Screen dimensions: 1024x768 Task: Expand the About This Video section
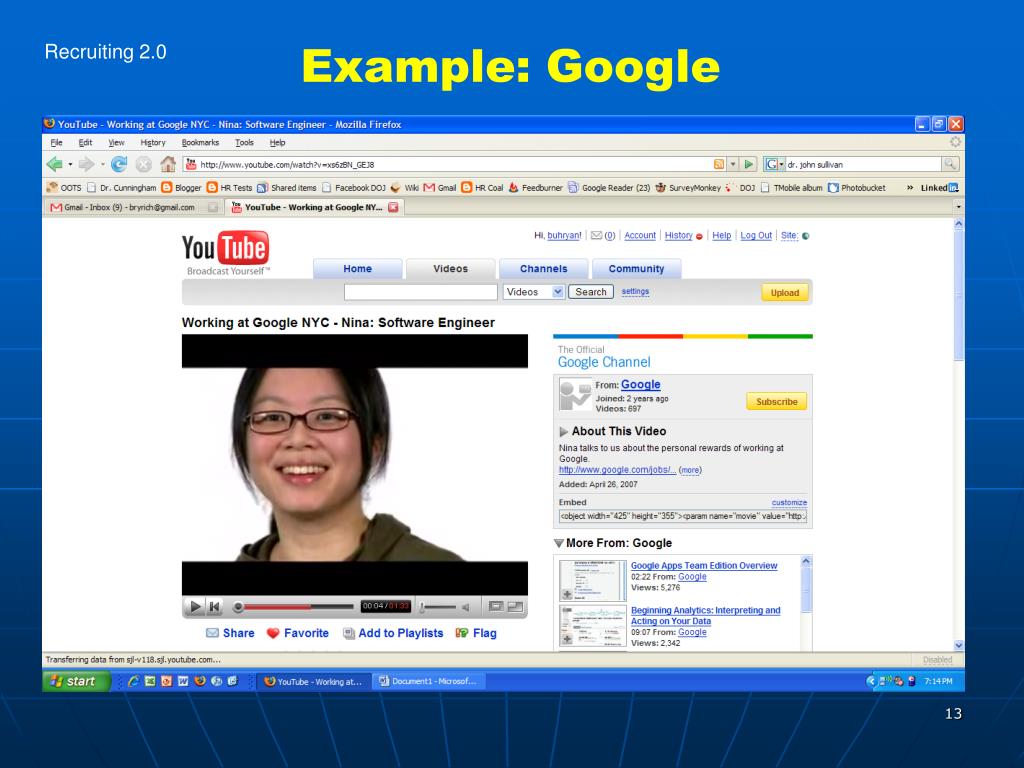(x=564, y=432)
